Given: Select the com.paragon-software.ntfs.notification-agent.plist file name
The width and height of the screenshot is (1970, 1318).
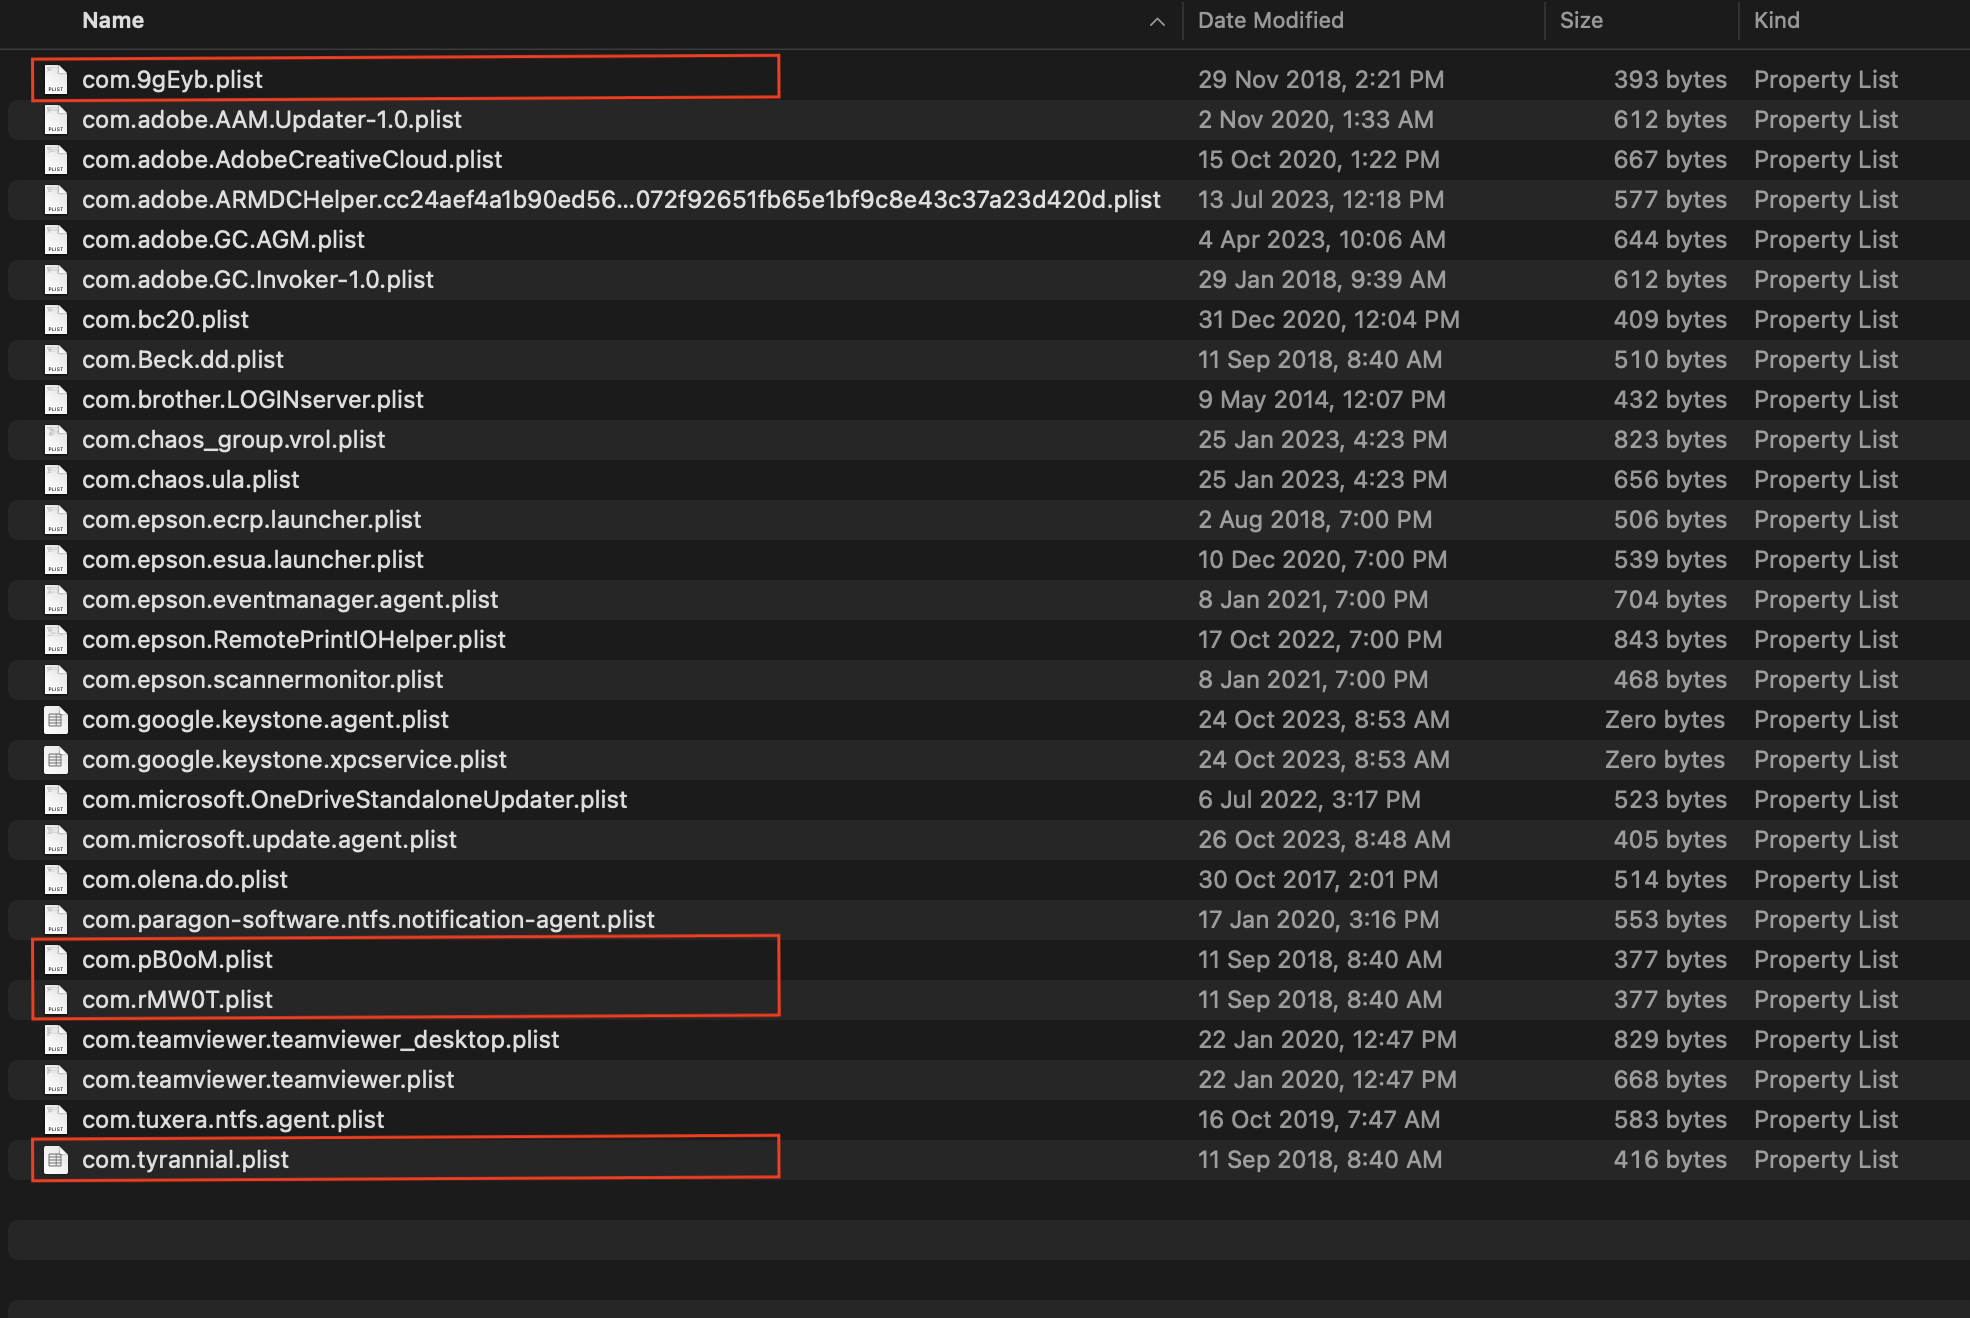Looking at the screenshot, I should click(x=368, y=919).
